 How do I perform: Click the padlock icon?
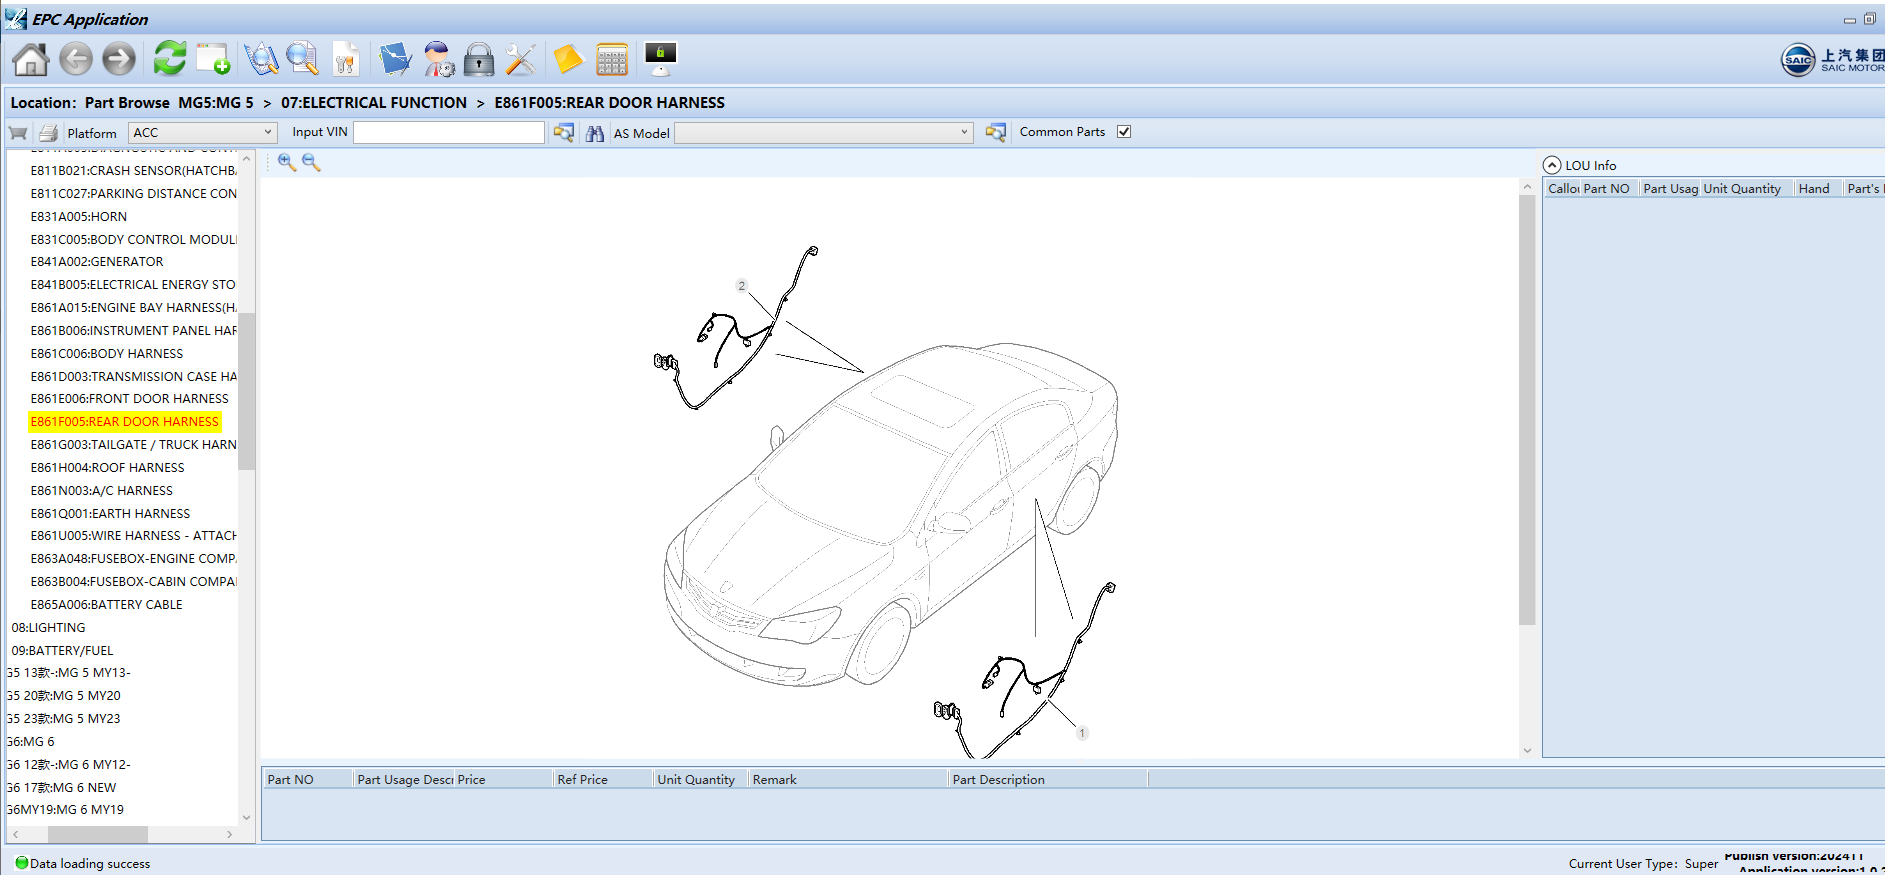(479, 59)
